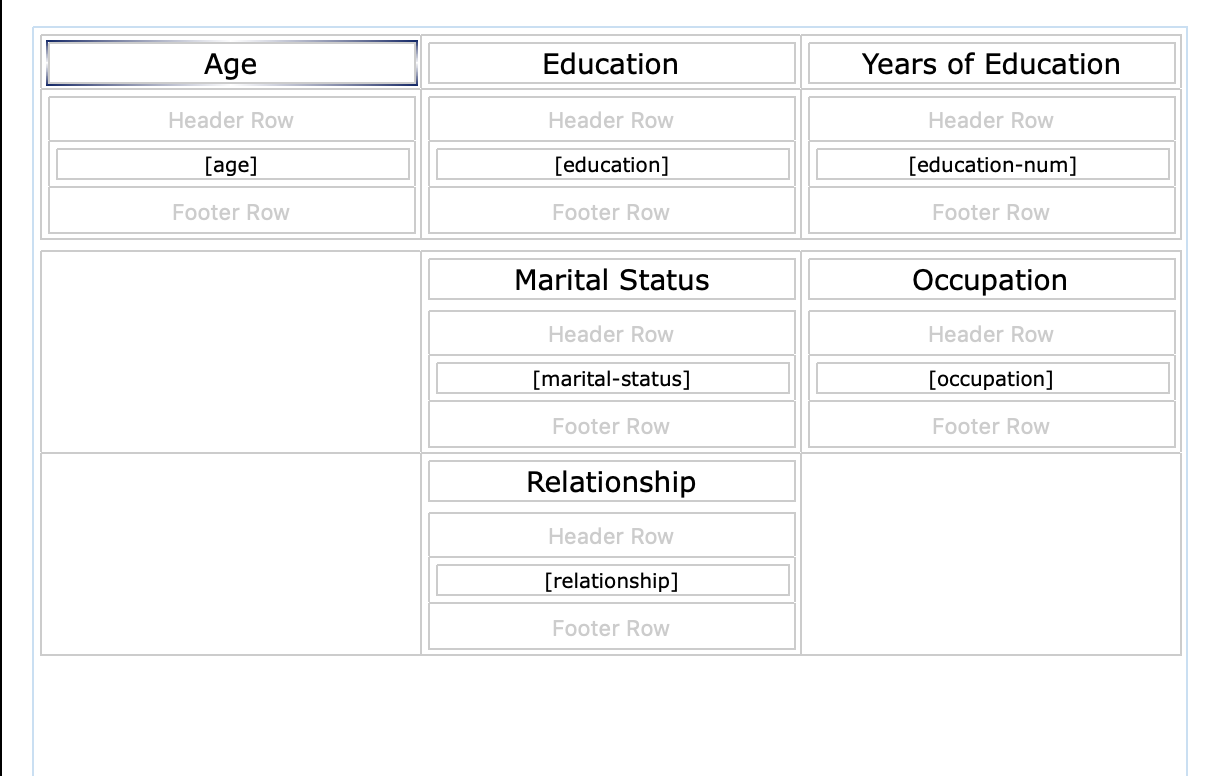This screenshot has height=776, width=1212.
Task: Click the Header Row under Occupation
Action: (x=991, y=334)
